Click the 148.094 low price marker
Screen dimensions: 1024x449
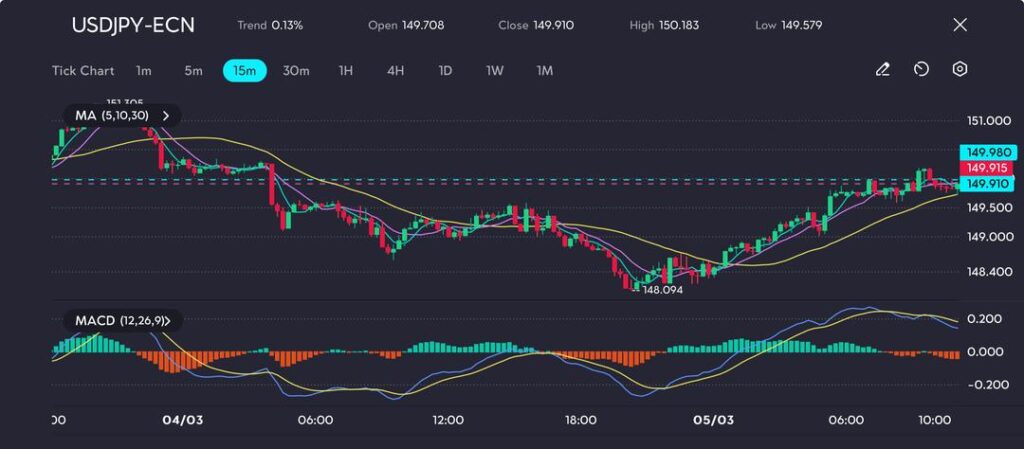(x=662, y=289)
